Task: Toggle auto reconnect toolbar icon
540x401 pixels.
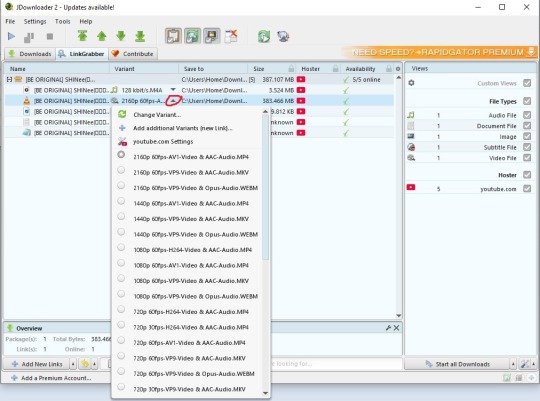Action: (x=193, y=36)
